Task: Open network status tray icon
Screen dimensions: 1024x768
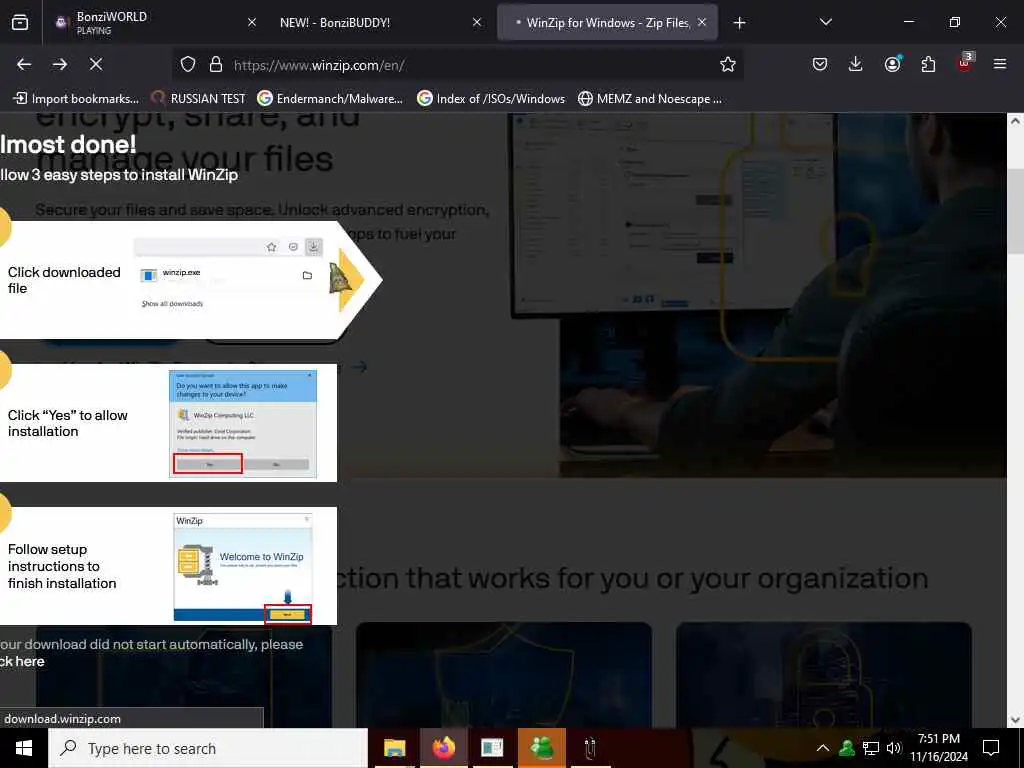Action: pyautogui.click(x=871, y=748)
